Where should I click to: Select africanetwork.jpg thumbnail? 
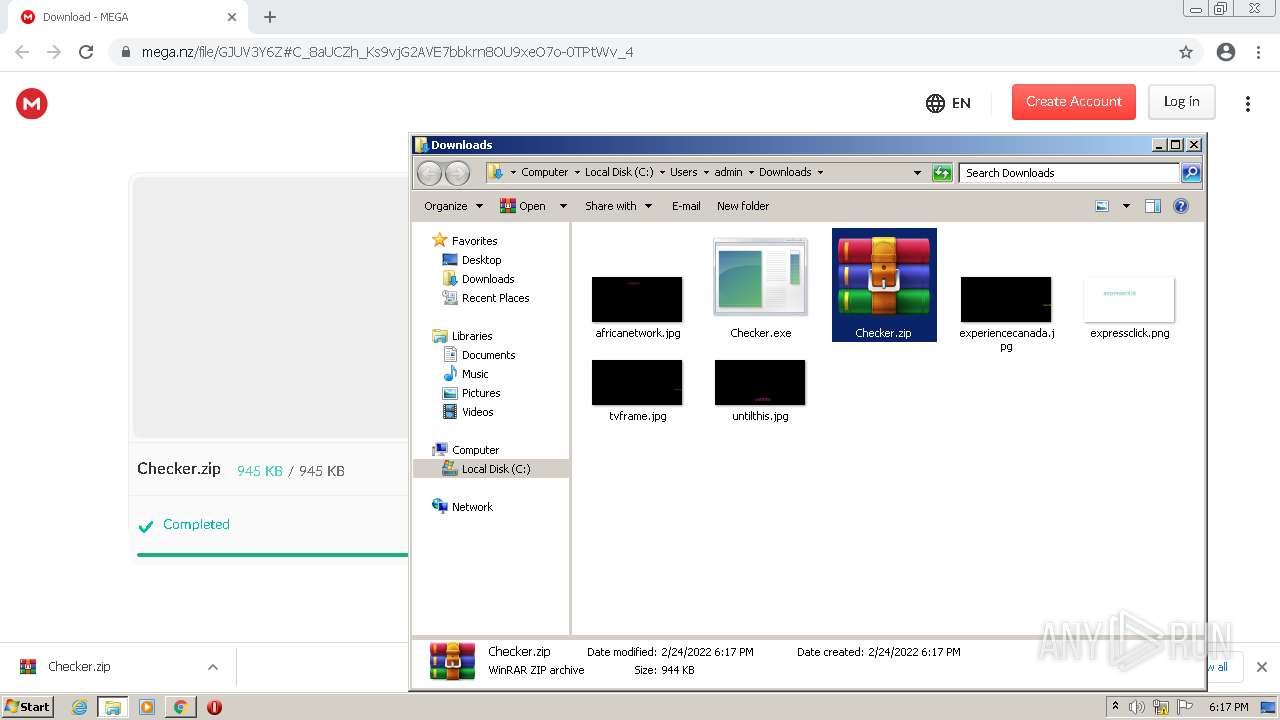[x=637, y=299]
